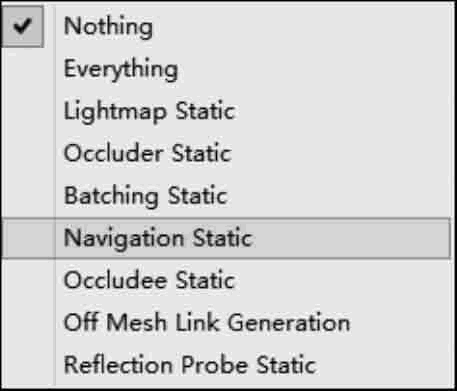The height and width of the screenshot is (391, 457).
Task: Click the checkmark icon beside Nothing
Action: tap(22, 26)
